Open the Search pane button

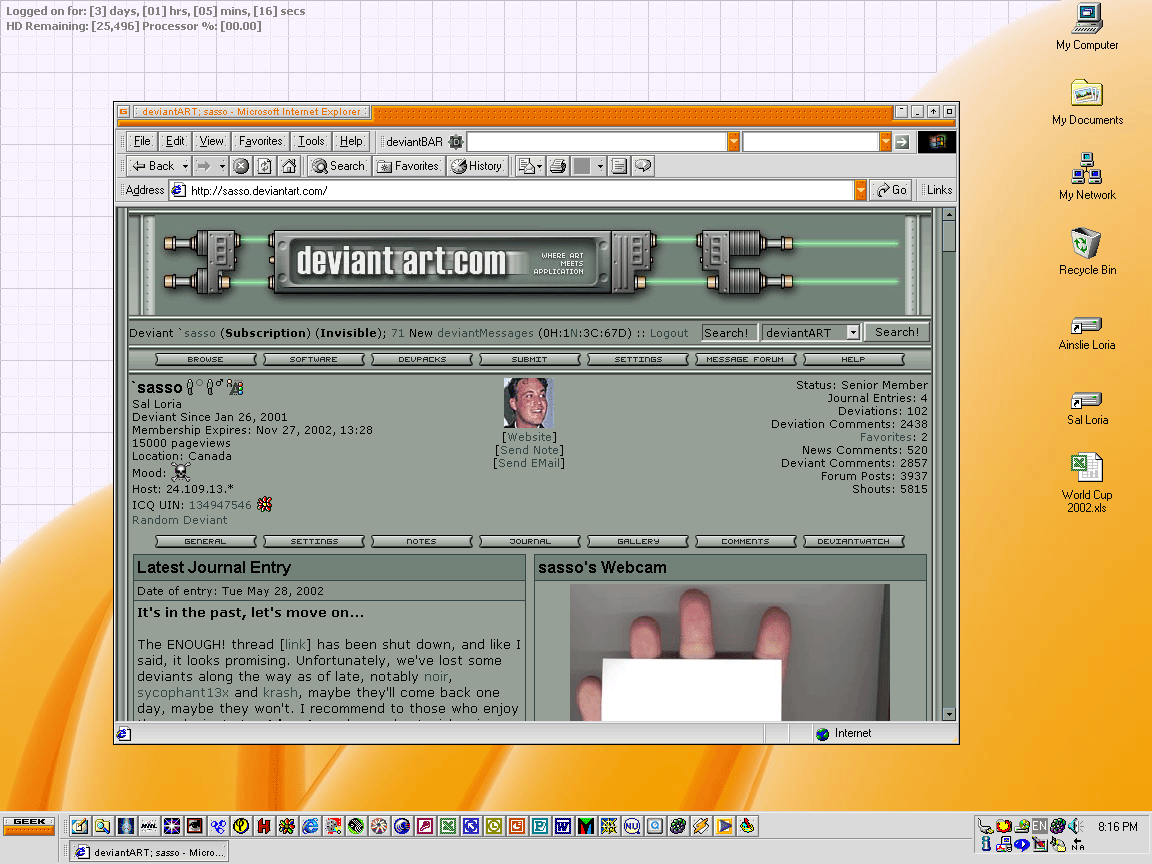pos(338,166)
